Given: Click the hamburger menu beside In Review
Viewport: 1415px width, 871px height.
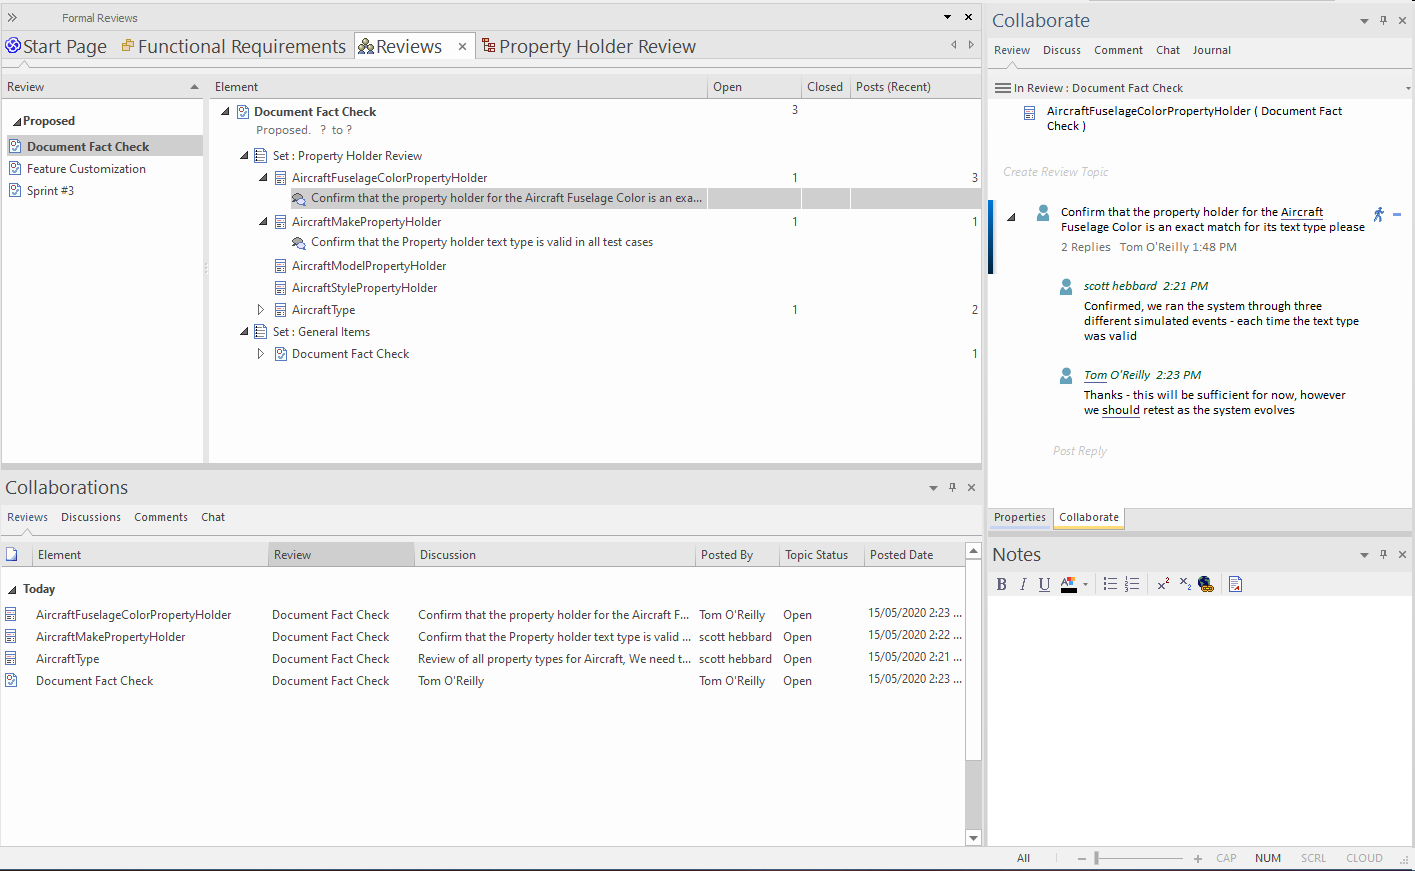Looking at the screenshot, I should (1002, 88).
